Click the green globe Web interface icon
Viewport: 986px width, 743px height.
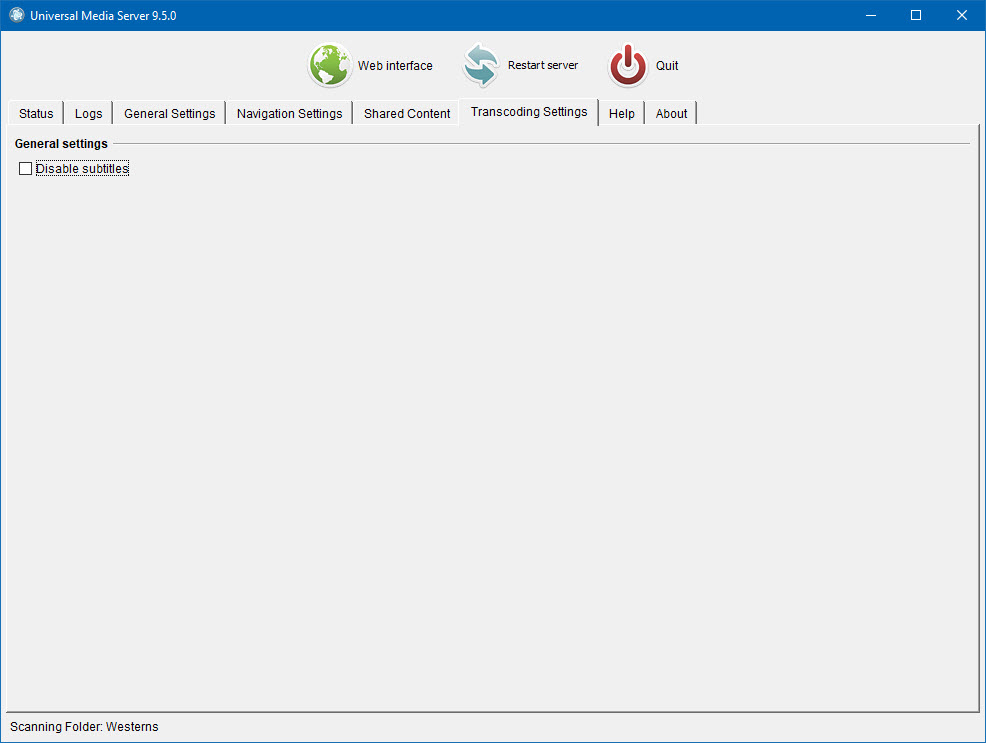329,65
